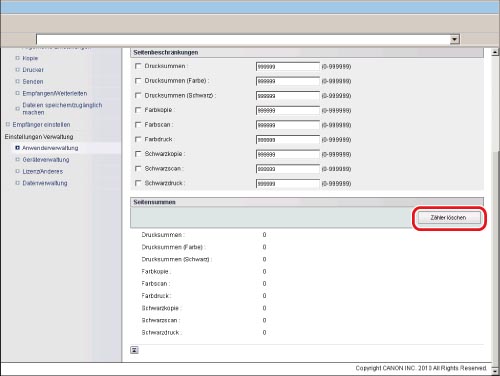Image resolution: width=500 pixels, height=376 pixels.
Task: Select the Drucksummen (Schwarz) input field
Action: (288, 96)
